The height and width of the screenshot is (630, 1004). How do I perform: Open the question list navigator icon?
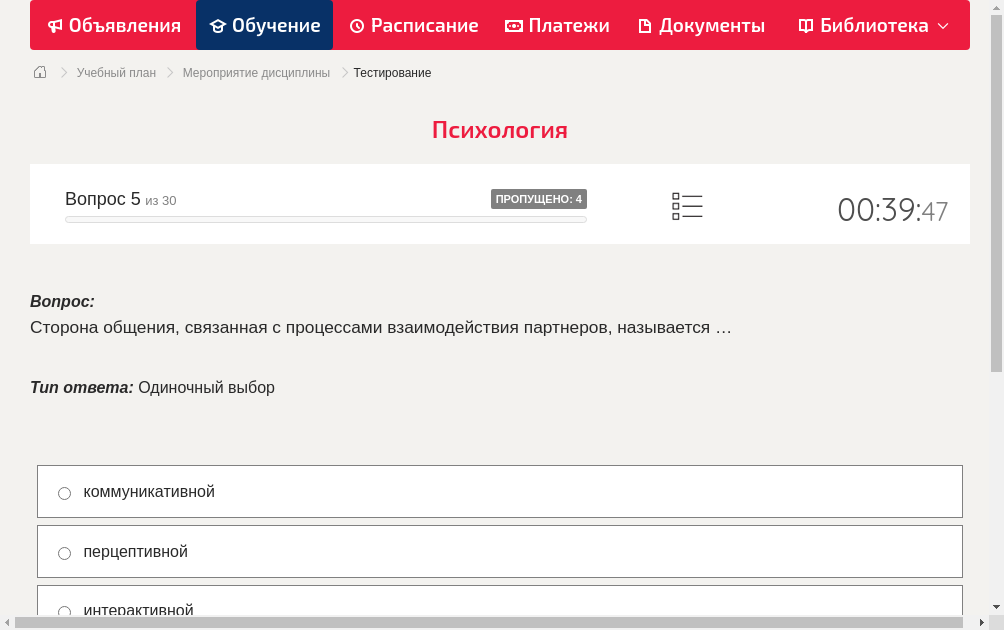click(x=687, y=206)
